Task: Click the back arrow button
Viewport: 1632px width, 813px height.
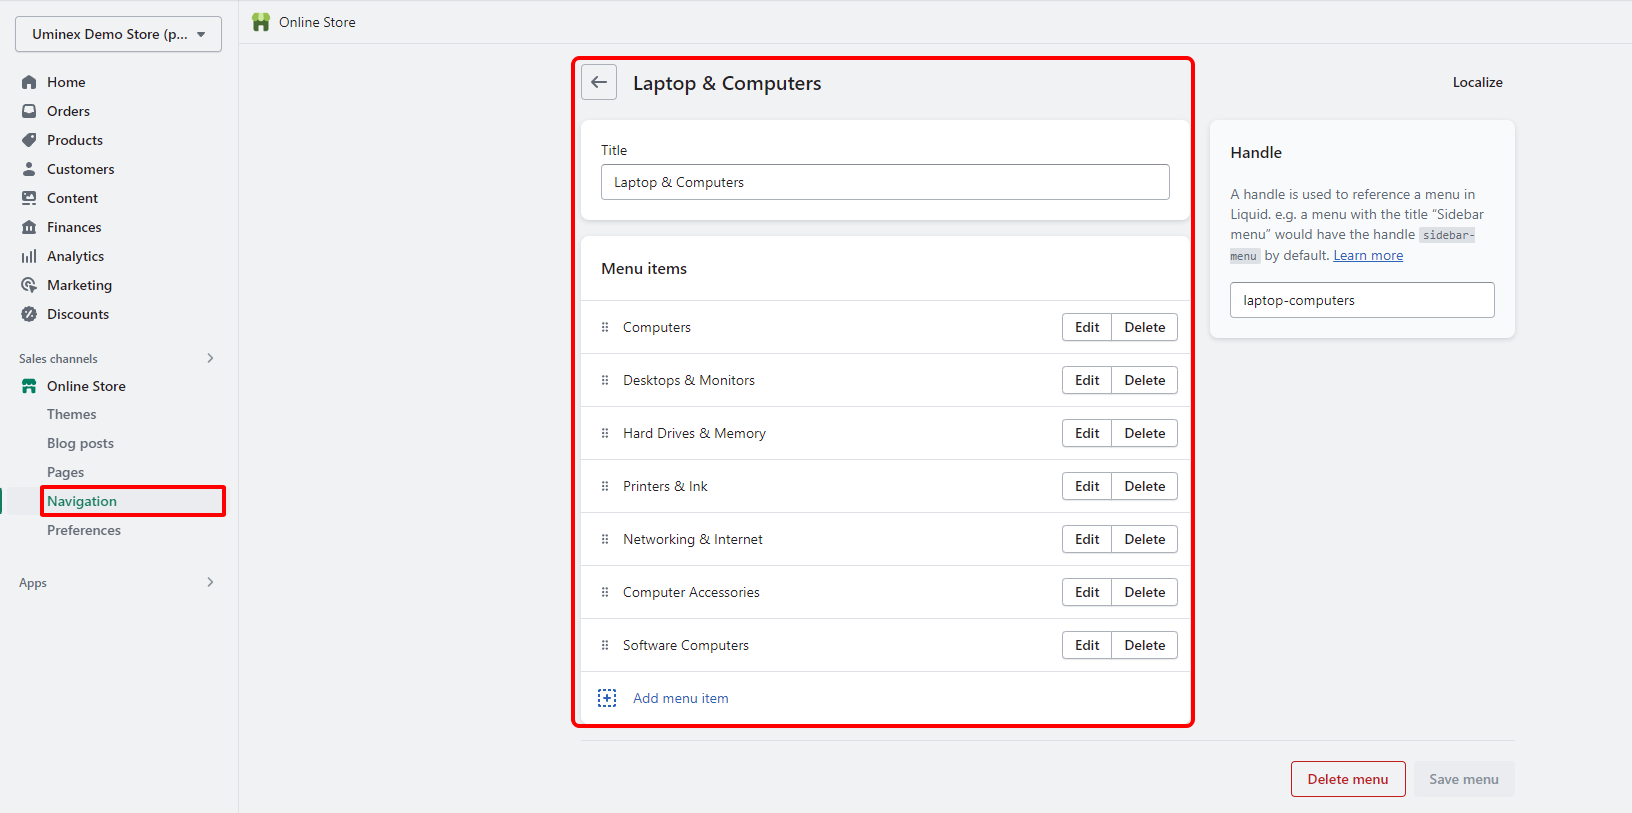Action: point(599,83)
